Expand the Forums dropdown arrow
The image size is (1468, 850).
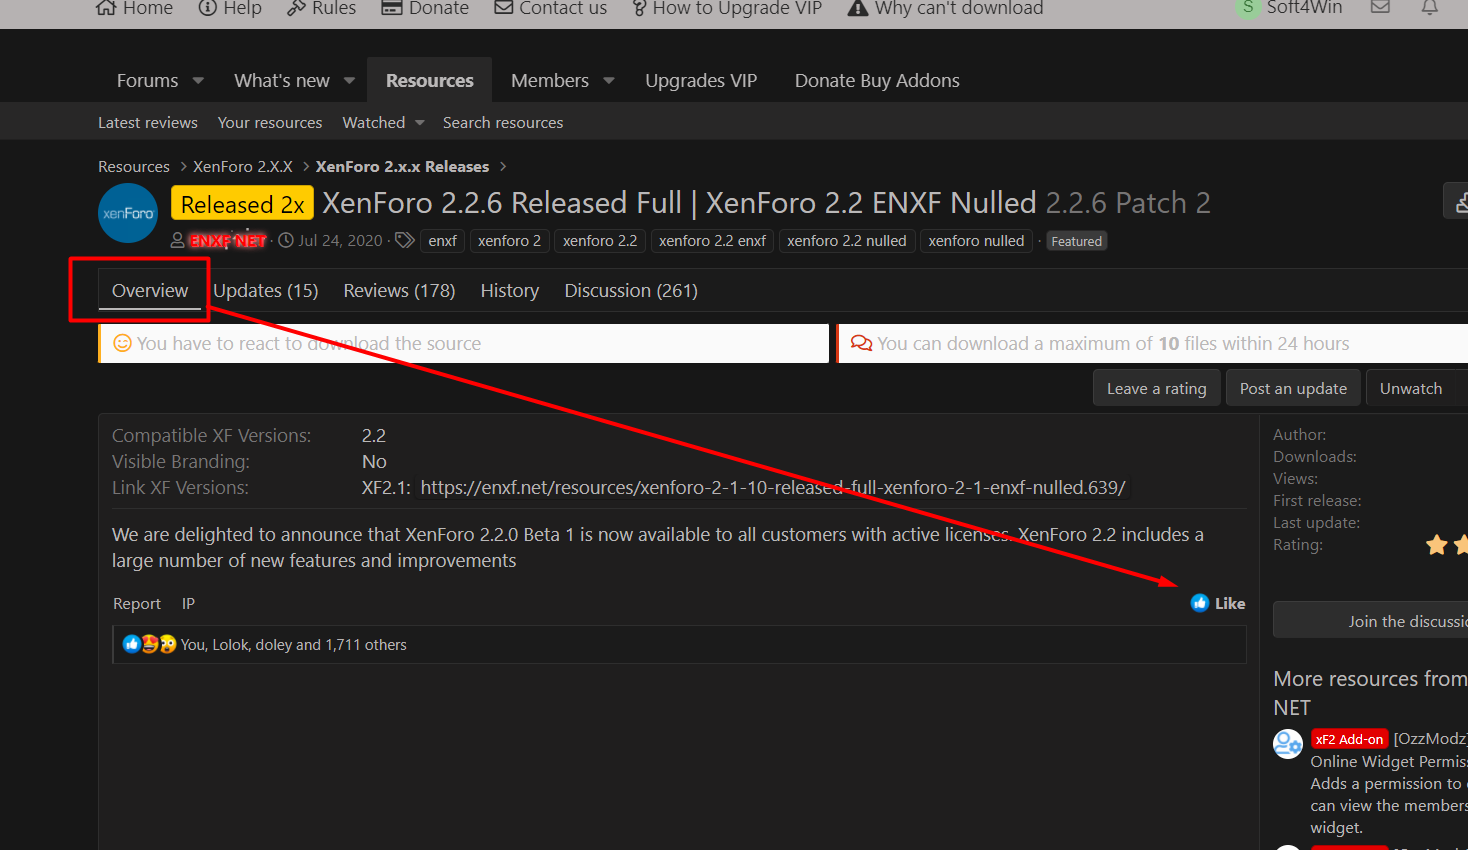coord(198,80)
